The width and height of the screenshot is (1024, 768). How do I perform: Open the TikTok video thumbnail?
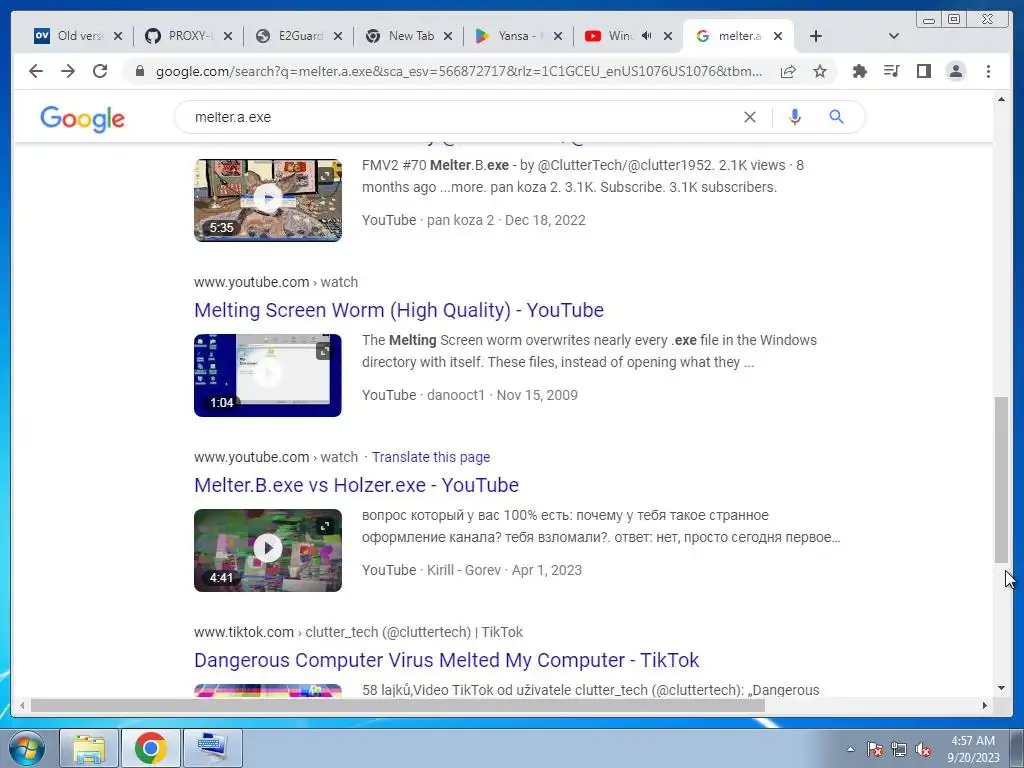(x=268, y=690)
